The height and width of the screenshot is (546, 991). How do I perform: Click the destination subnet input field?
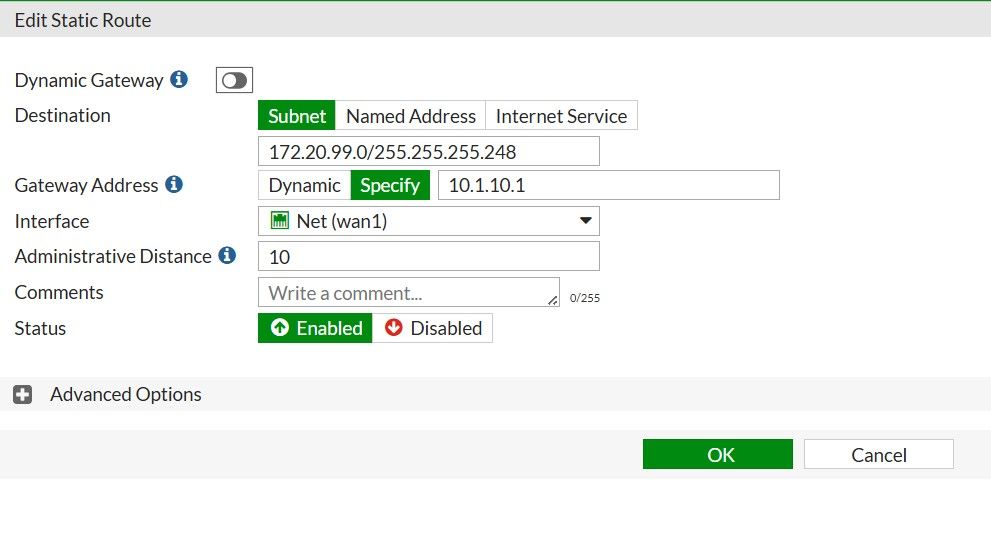point(428,151)
